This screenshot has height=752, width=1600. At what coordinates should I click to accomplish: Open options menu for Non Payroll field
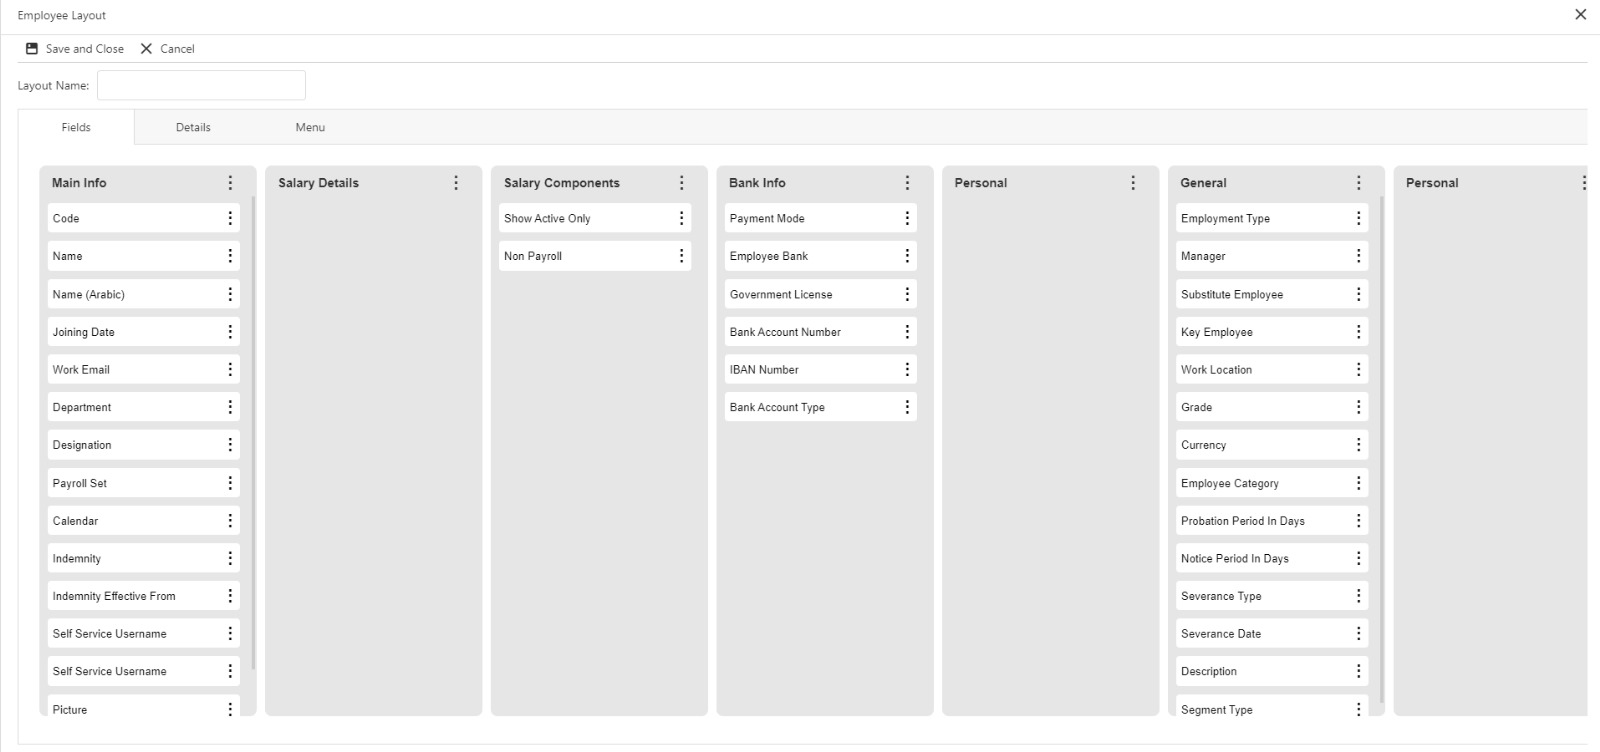681,256
